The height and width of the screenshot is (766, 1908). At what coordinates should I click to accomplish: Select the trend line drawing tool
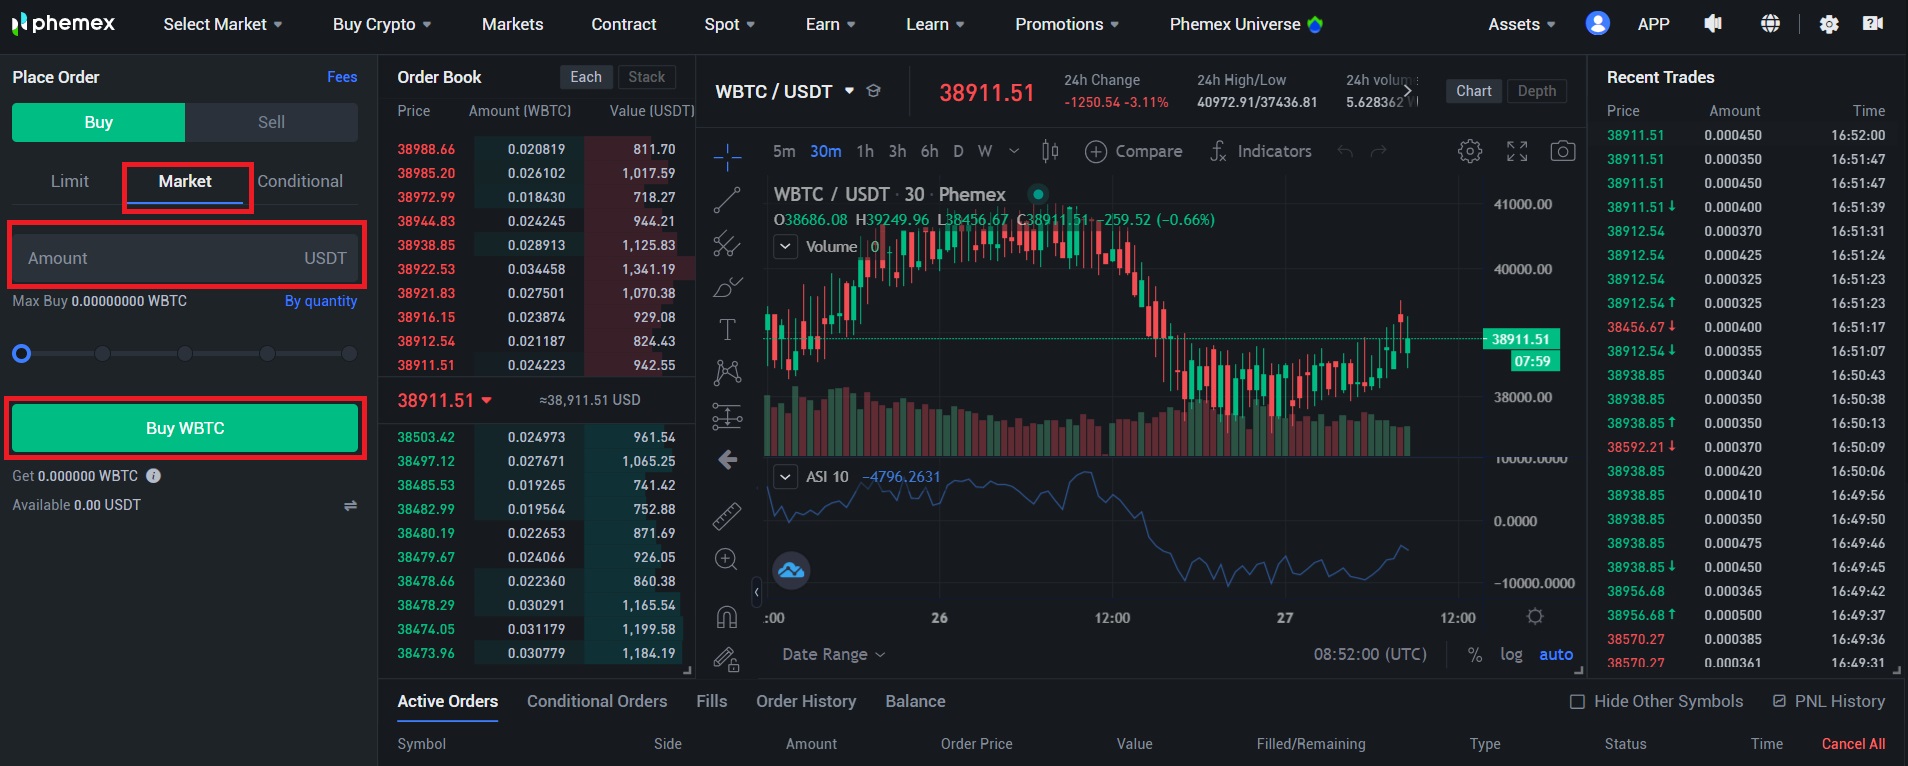pyautogui.click(x=727, y=200)
